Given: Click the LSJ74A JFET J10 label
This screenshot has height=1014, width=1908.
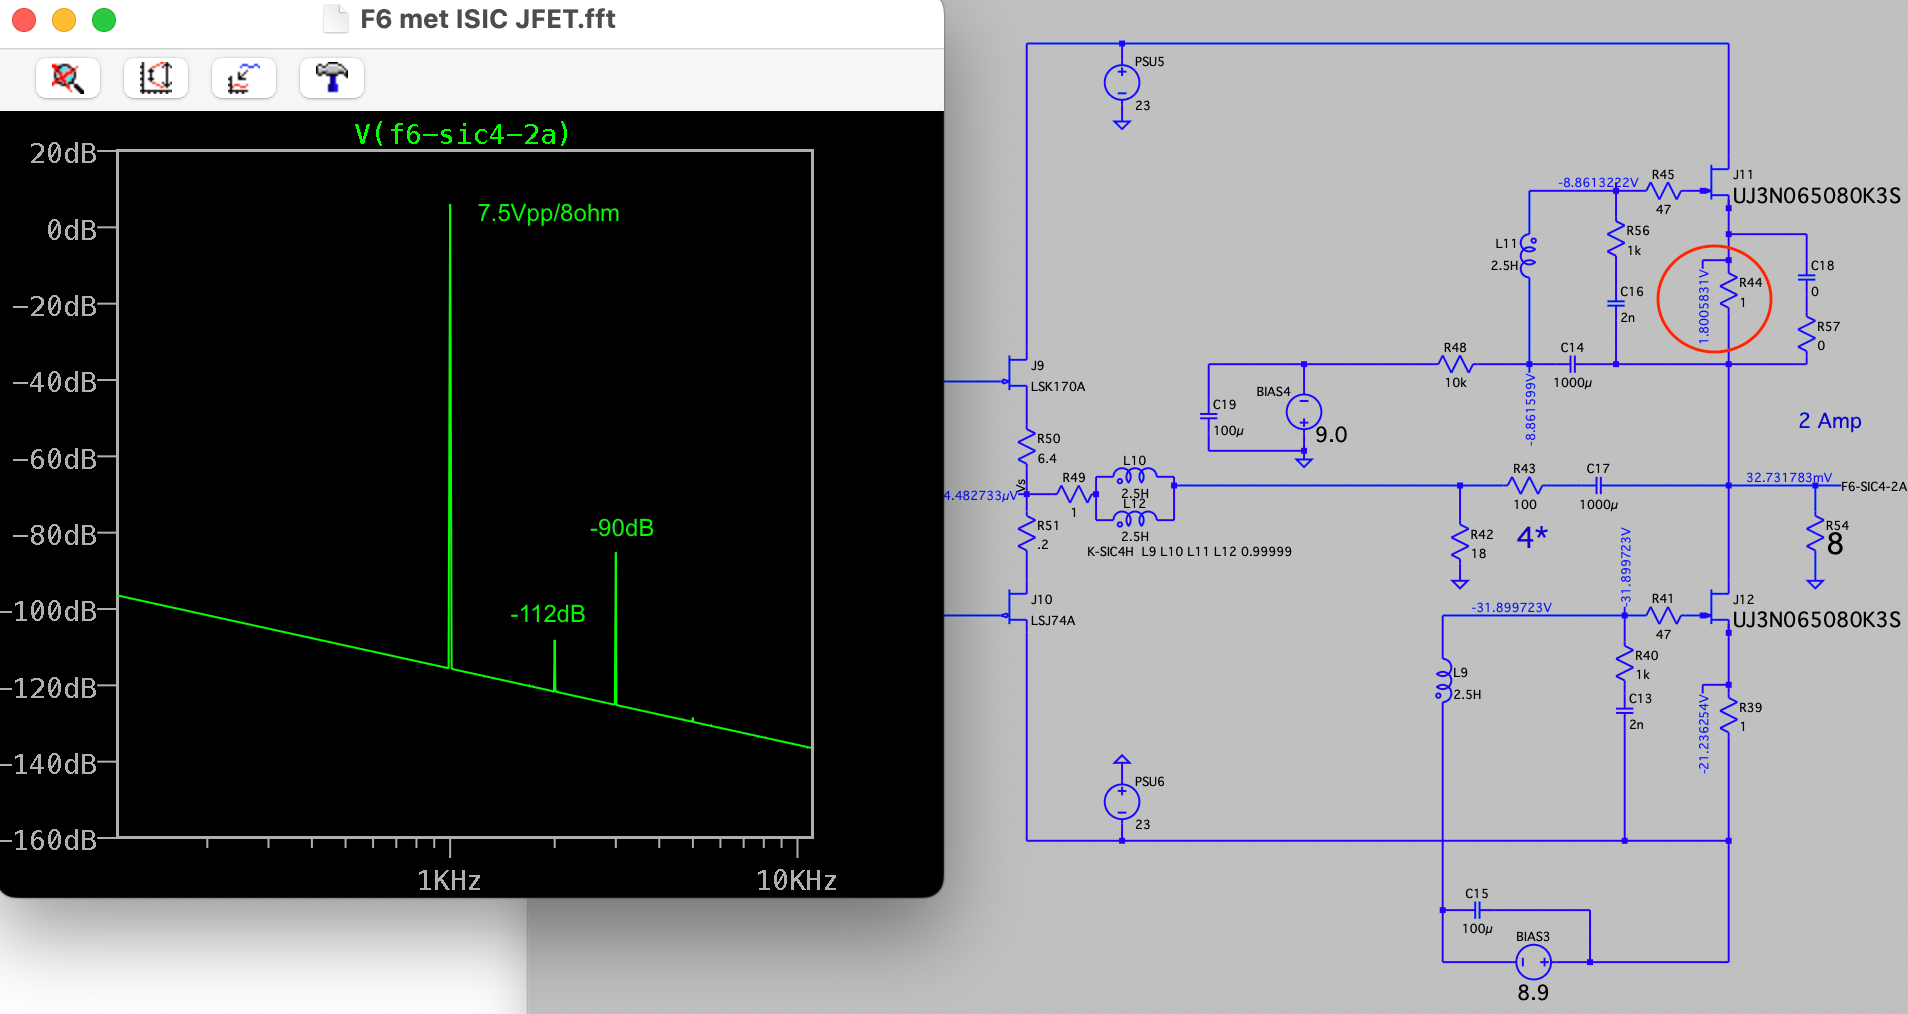Looking at the screenshot, I should (1053, 621).
